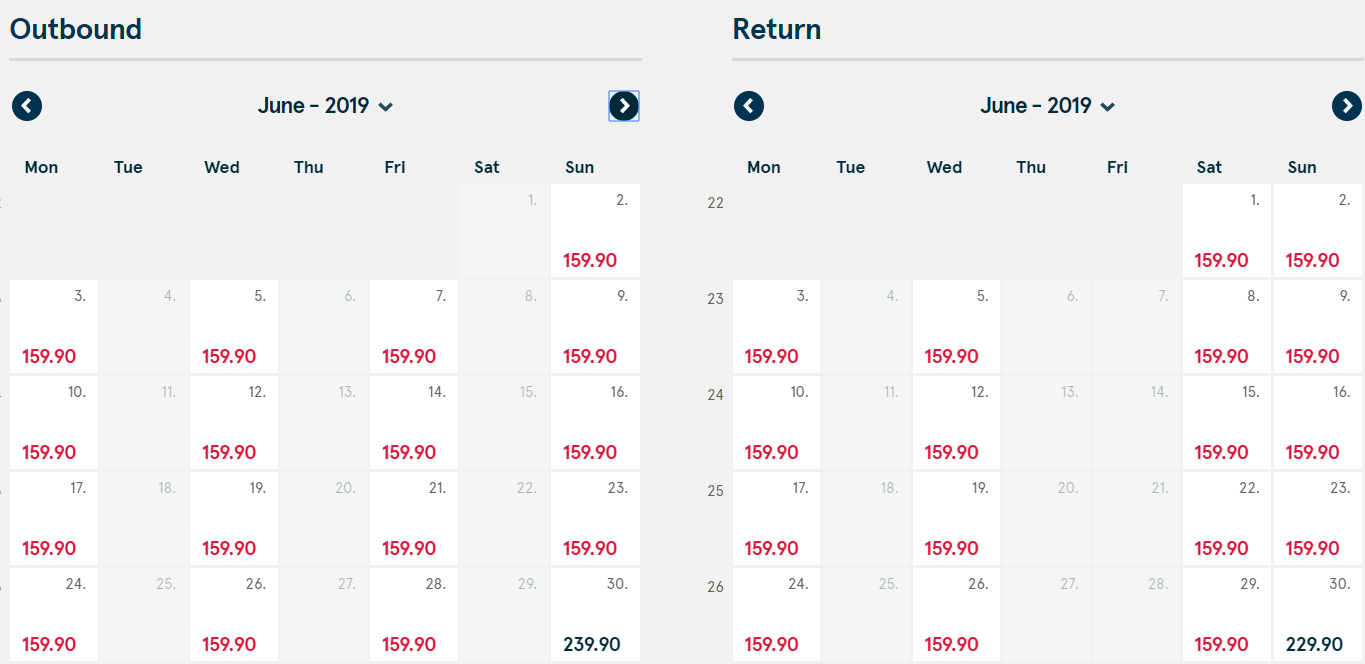Pick Return Sunday June 9
Image resolution: width=1365 pixels, height=664 pixels.
point(1318,326)
